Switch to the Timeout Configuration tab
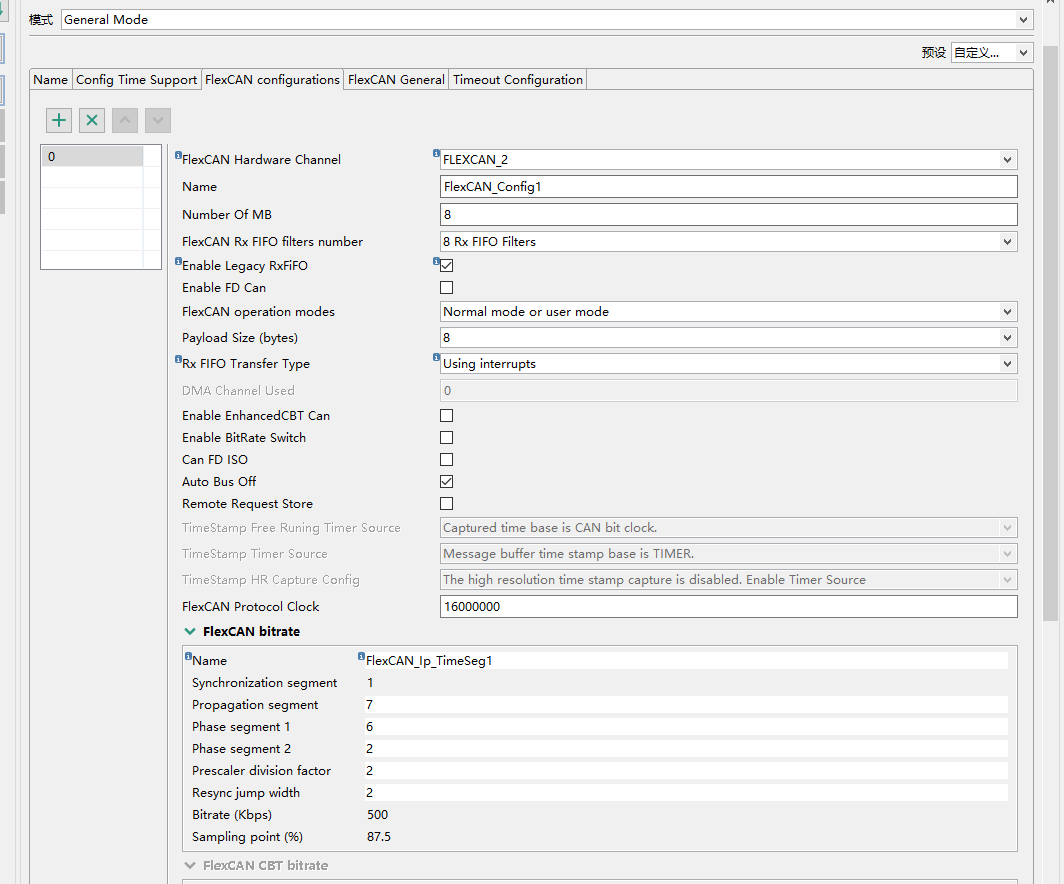The height and width of the screenshot is (884, 1064). point(517,79)
